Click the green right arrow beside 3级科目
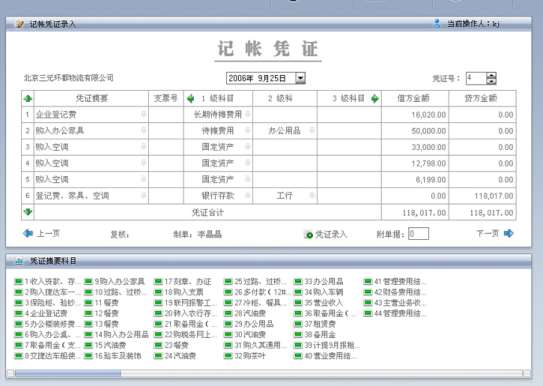The width and height of the screenshot is (543, 386). [375, 99]
